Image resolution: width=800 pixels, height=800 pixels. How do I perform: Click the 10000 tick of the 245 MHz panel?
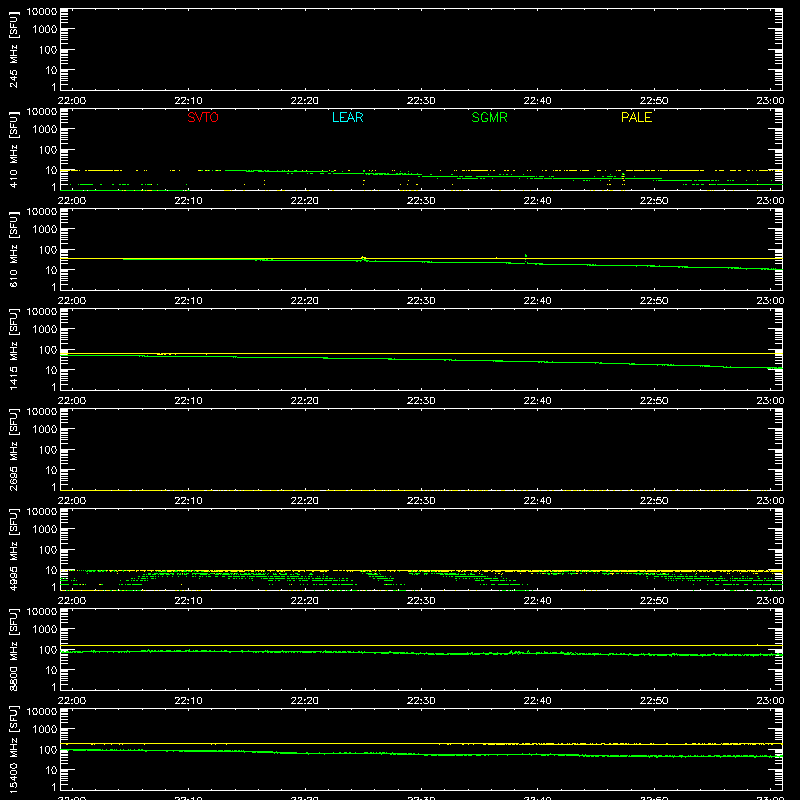(42, 12)
